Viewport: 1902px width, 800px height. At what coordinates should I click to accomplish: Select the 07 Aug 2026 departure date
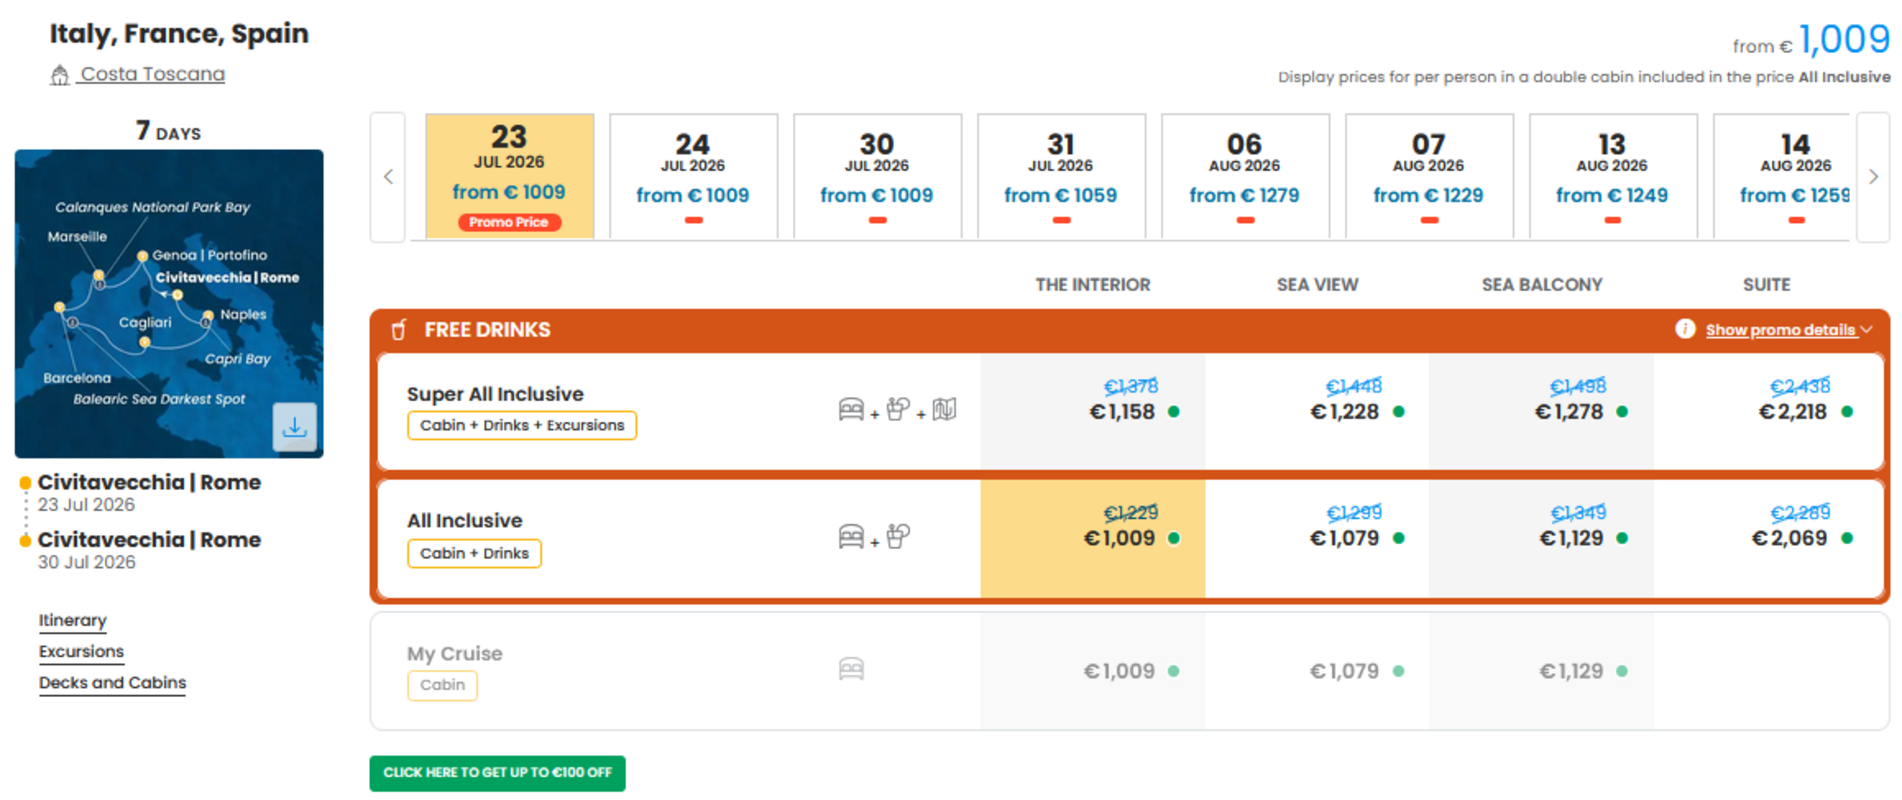click(x=1429, y=176)
